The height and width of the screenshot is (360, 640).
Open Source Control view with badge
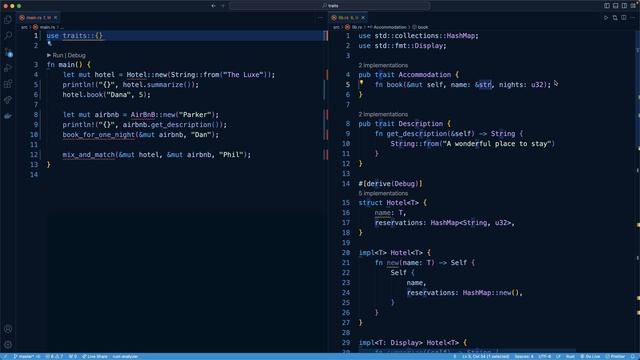8,52
